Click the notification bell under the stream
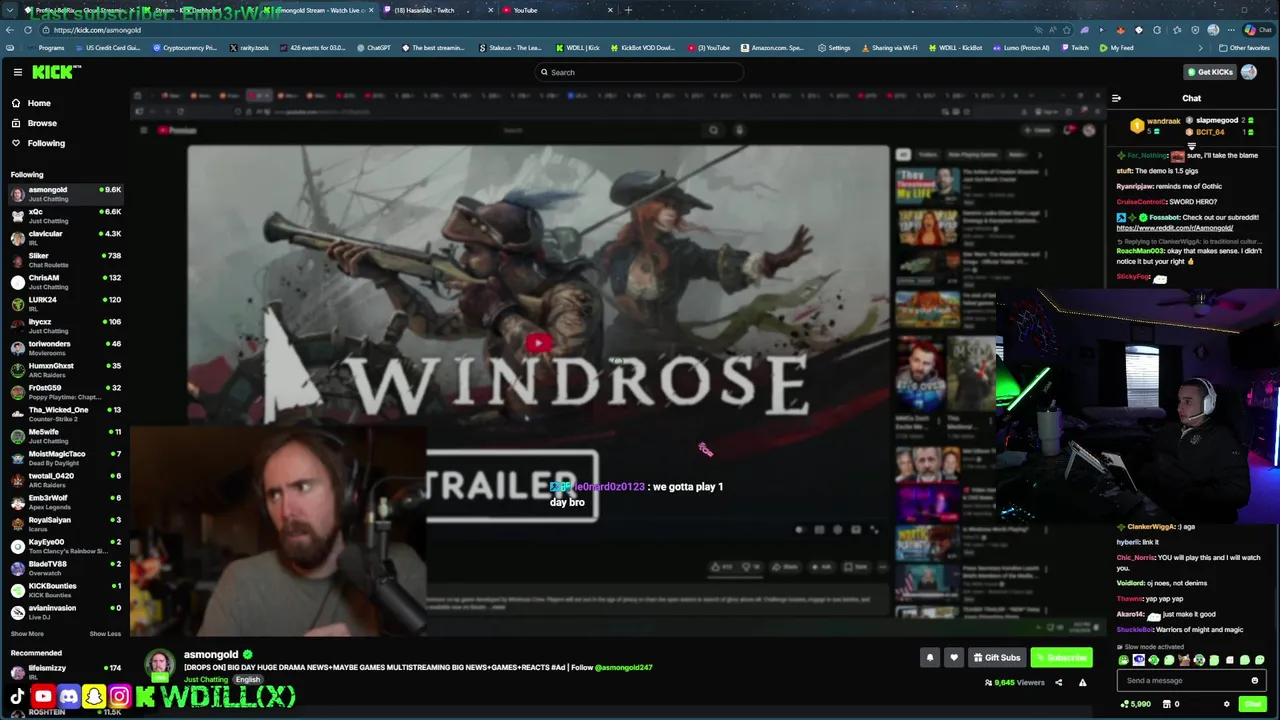 pos(930,657)
